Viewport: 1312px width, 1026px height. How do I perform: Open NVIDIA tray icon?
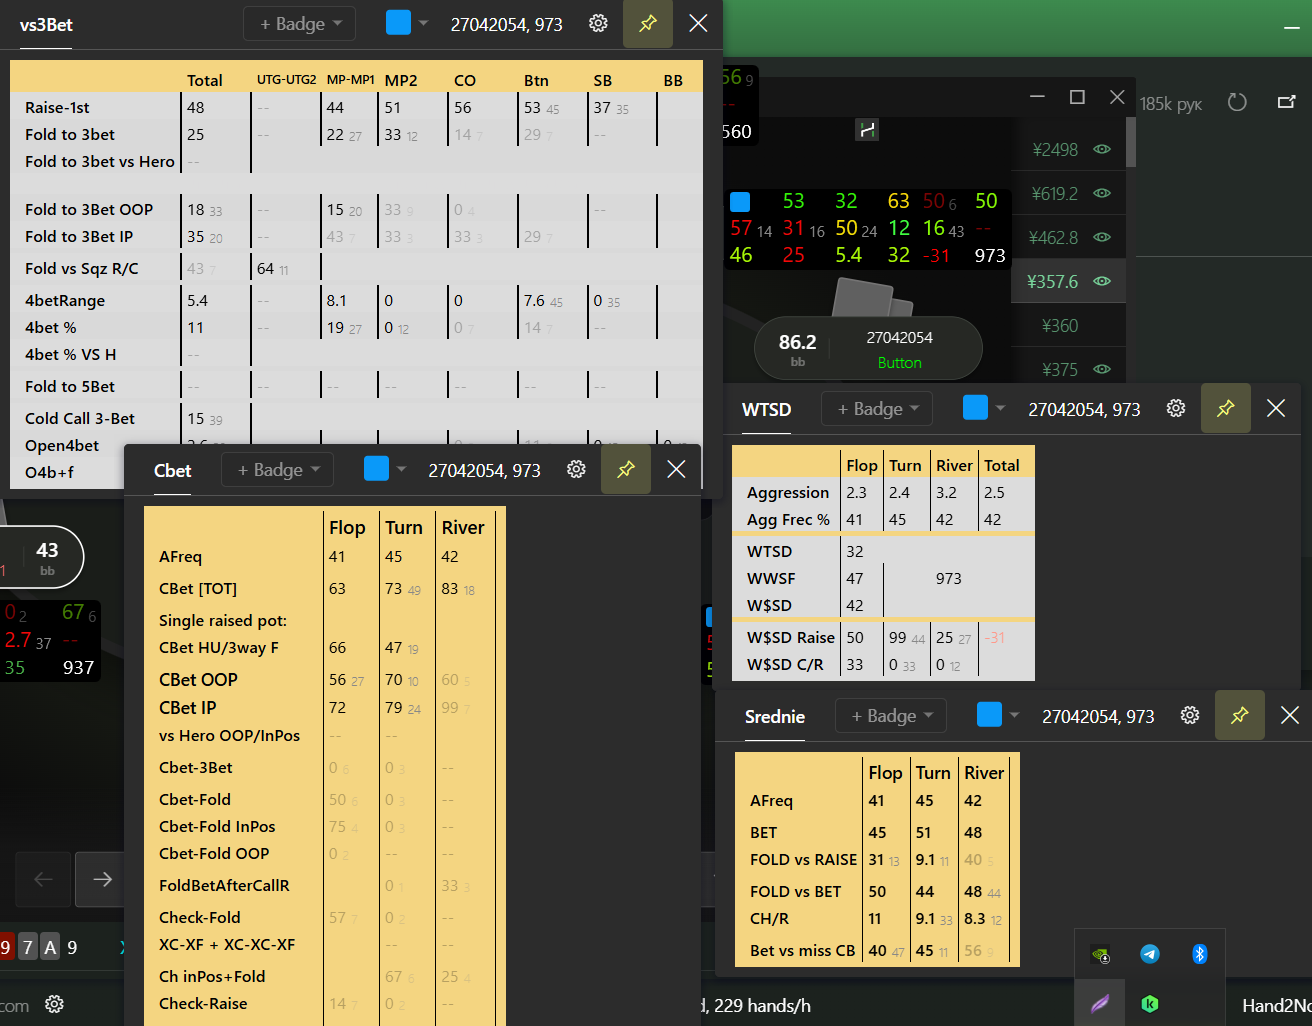point(1100,954)
